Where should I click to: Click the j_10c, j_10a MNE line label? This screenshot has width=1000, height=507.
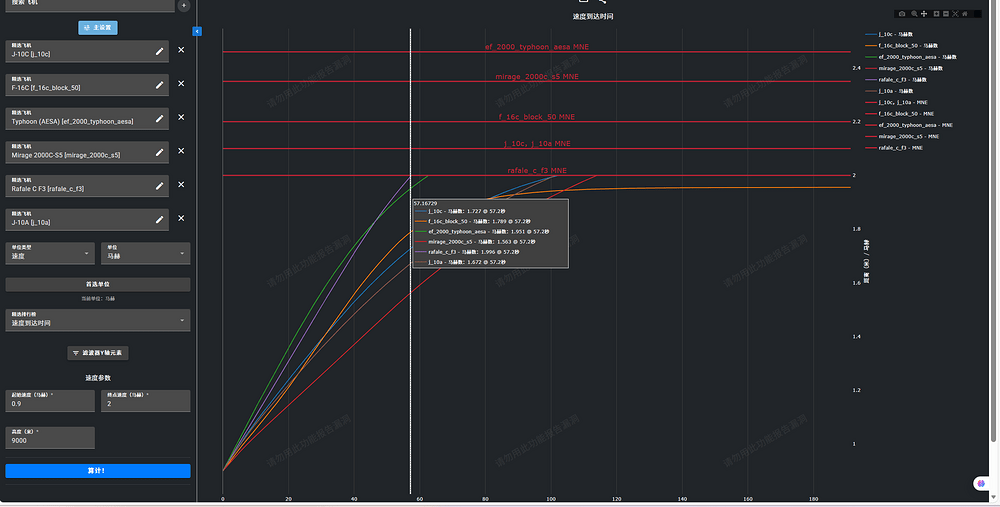537,144
